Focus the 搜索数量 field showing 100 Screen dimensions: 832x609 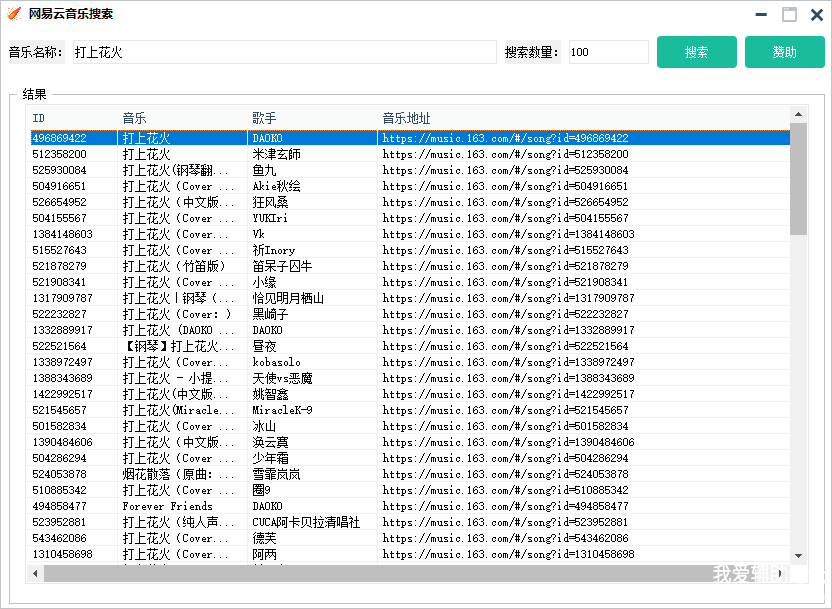coord(609,52)
